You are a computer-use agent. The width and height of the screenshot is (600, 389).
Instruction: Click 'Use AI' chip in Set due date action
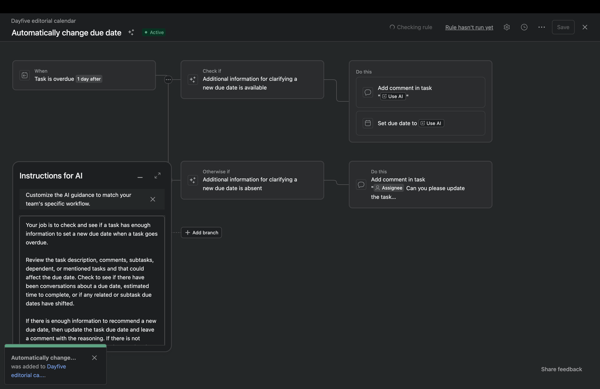click(x=431, y=123)
